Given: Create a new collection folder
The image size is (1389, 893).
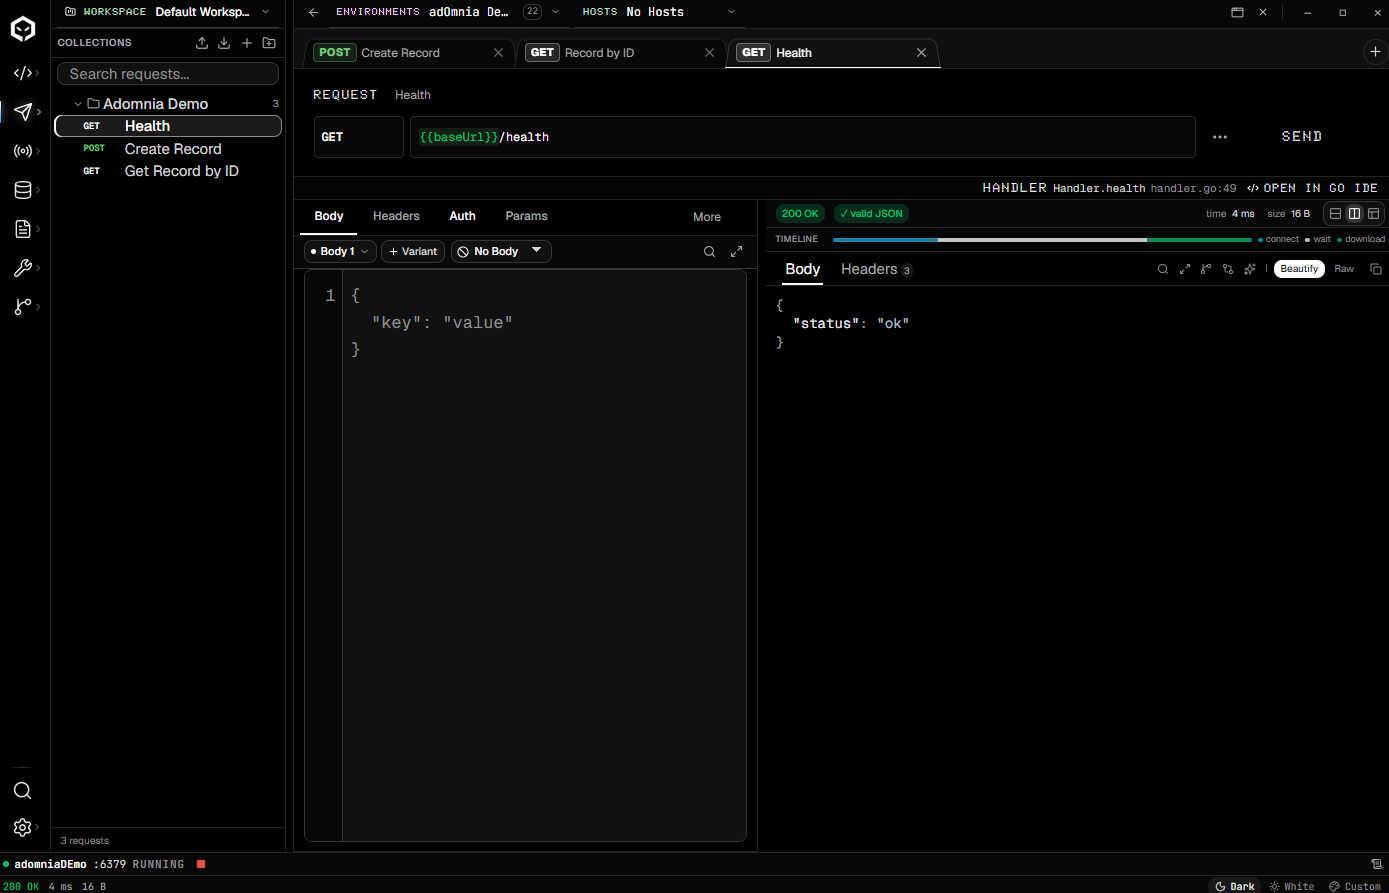Looking at the screenshot, I should click(269, 43).
